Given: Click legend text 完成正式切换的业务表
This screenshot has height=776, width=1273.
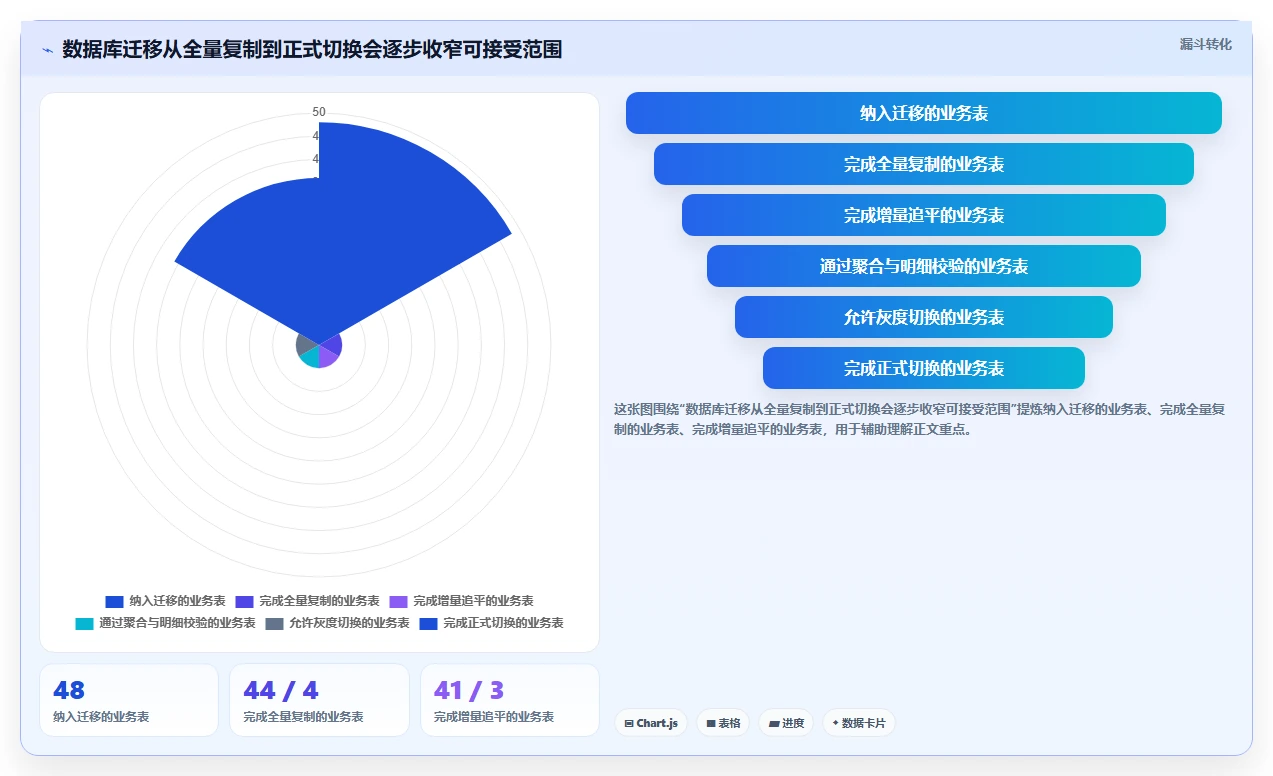Looking at the screenshot, I should coord(503,623).
